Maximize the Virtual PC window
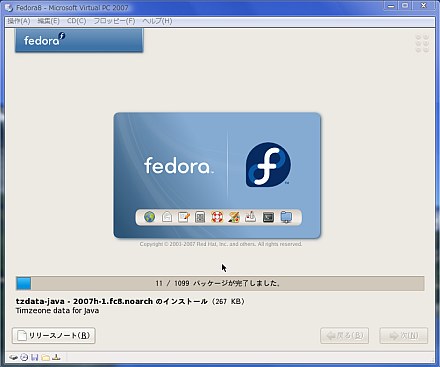Image resolution: width=440 pixels, height=367 pixels. tap(405, 6)
